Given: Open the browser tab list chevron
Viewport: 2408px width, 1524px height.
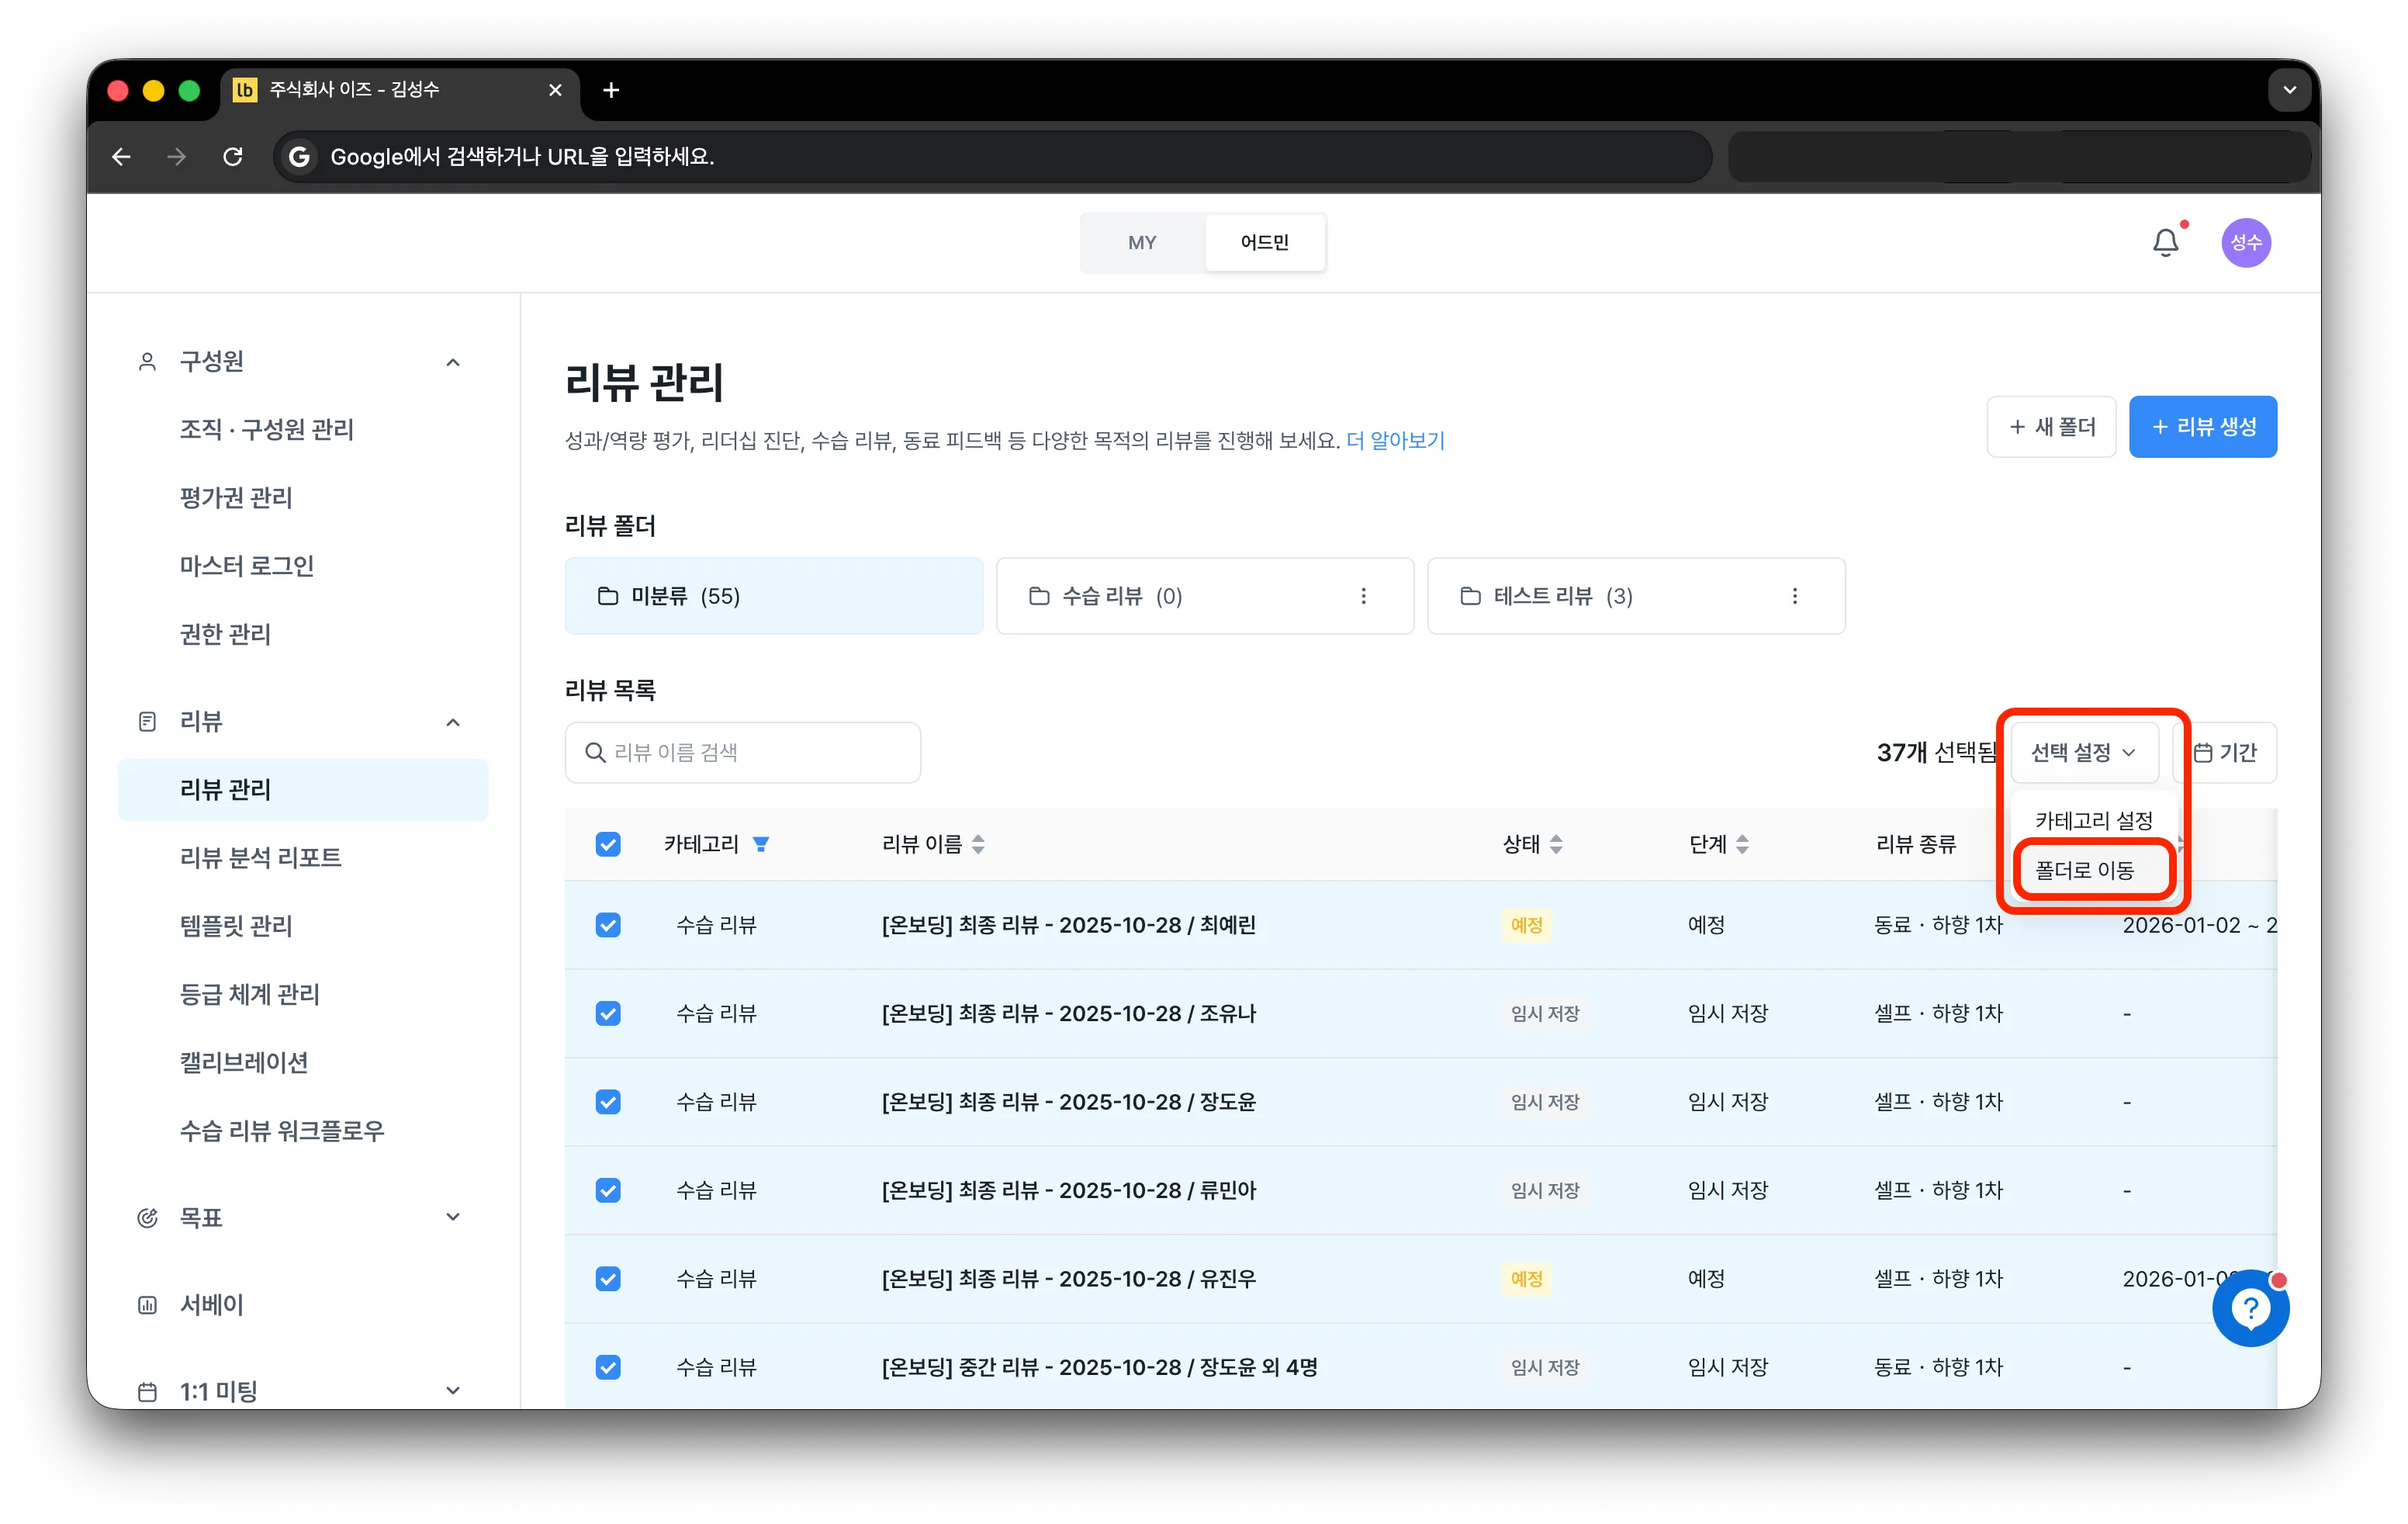Looking at the screenshot, I should pos(2289,90).
